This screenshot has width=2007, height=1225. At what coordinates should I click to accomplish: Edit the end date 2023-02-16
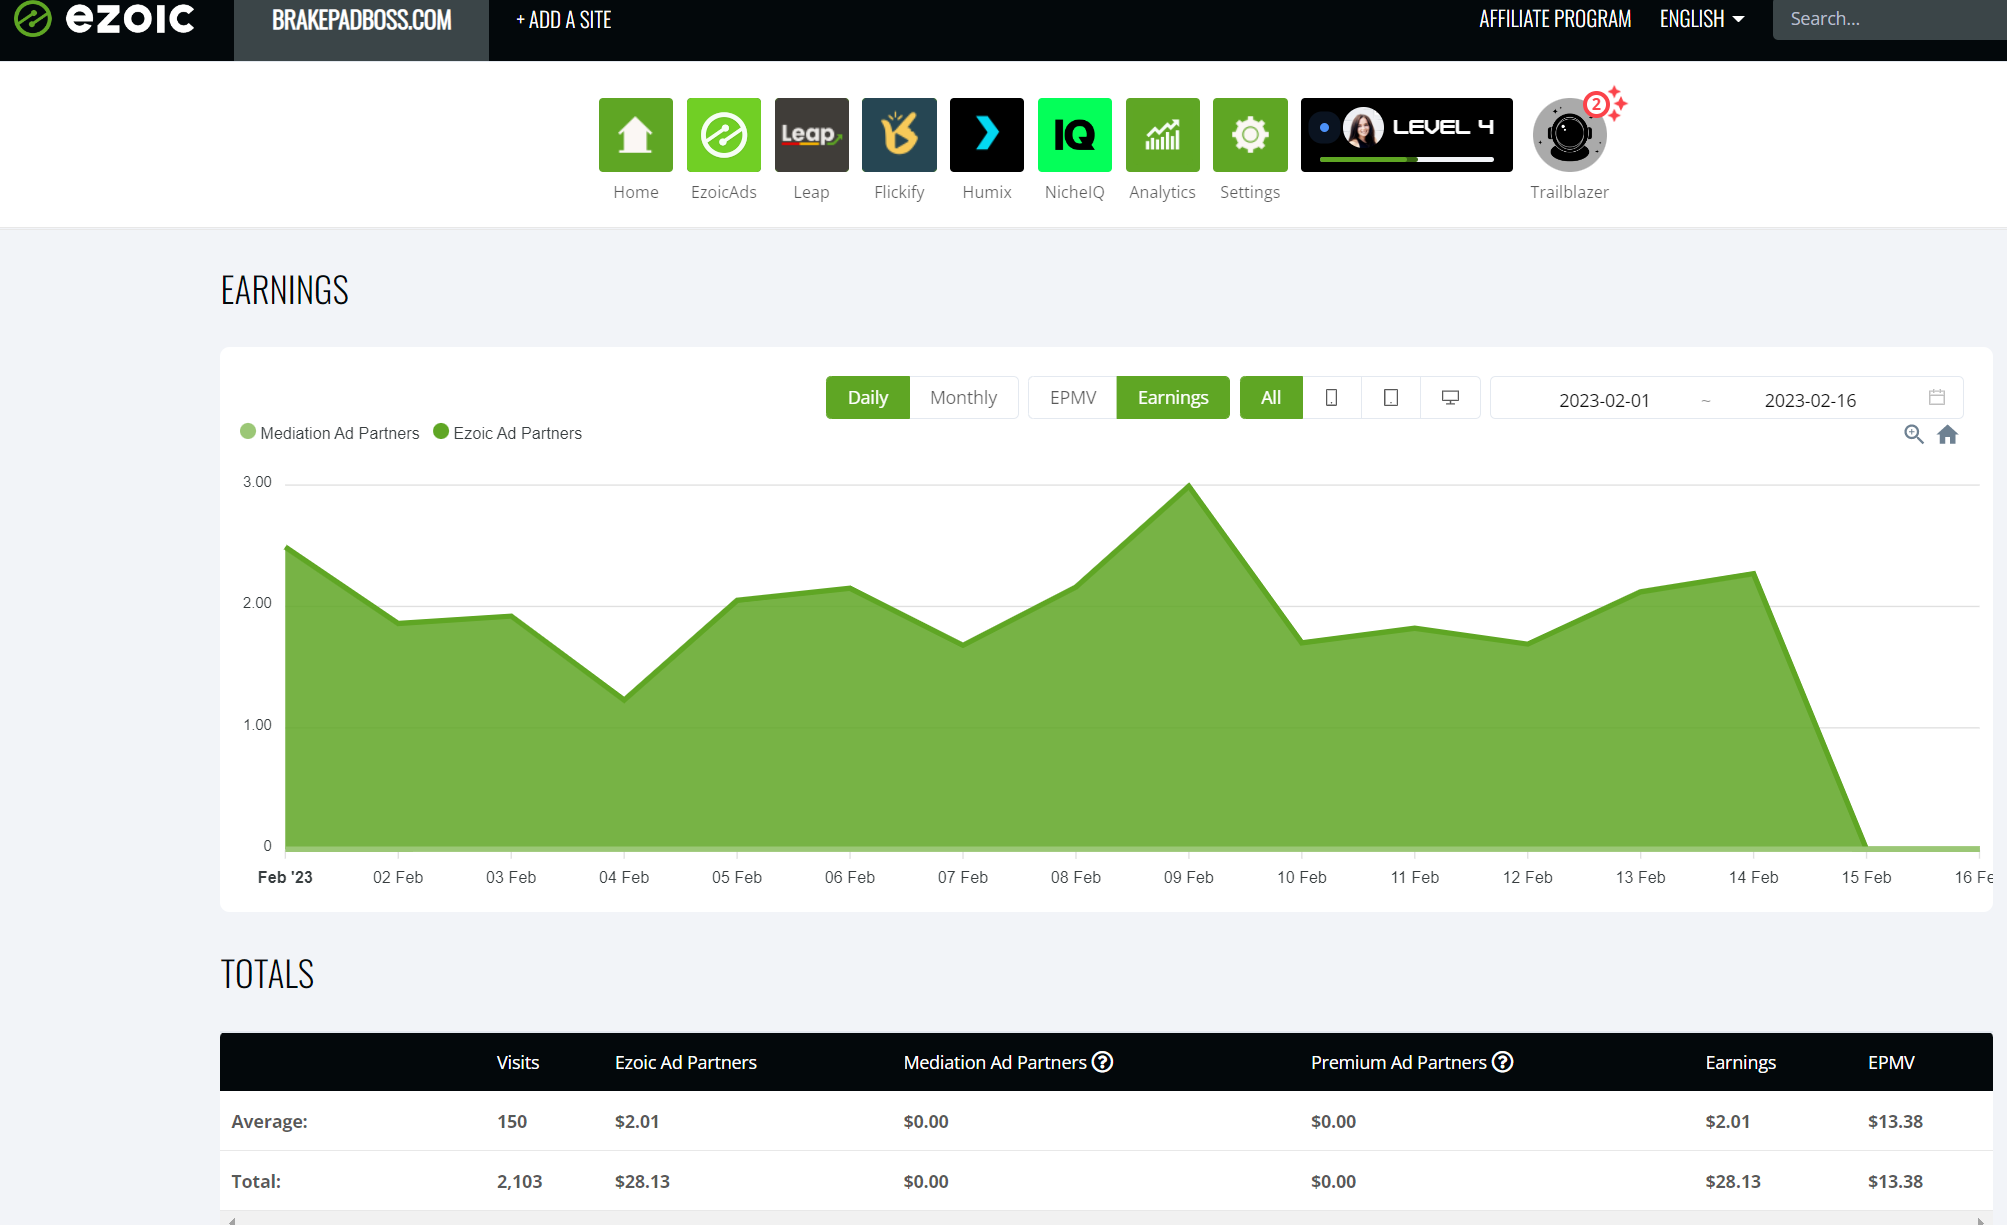1810,400
